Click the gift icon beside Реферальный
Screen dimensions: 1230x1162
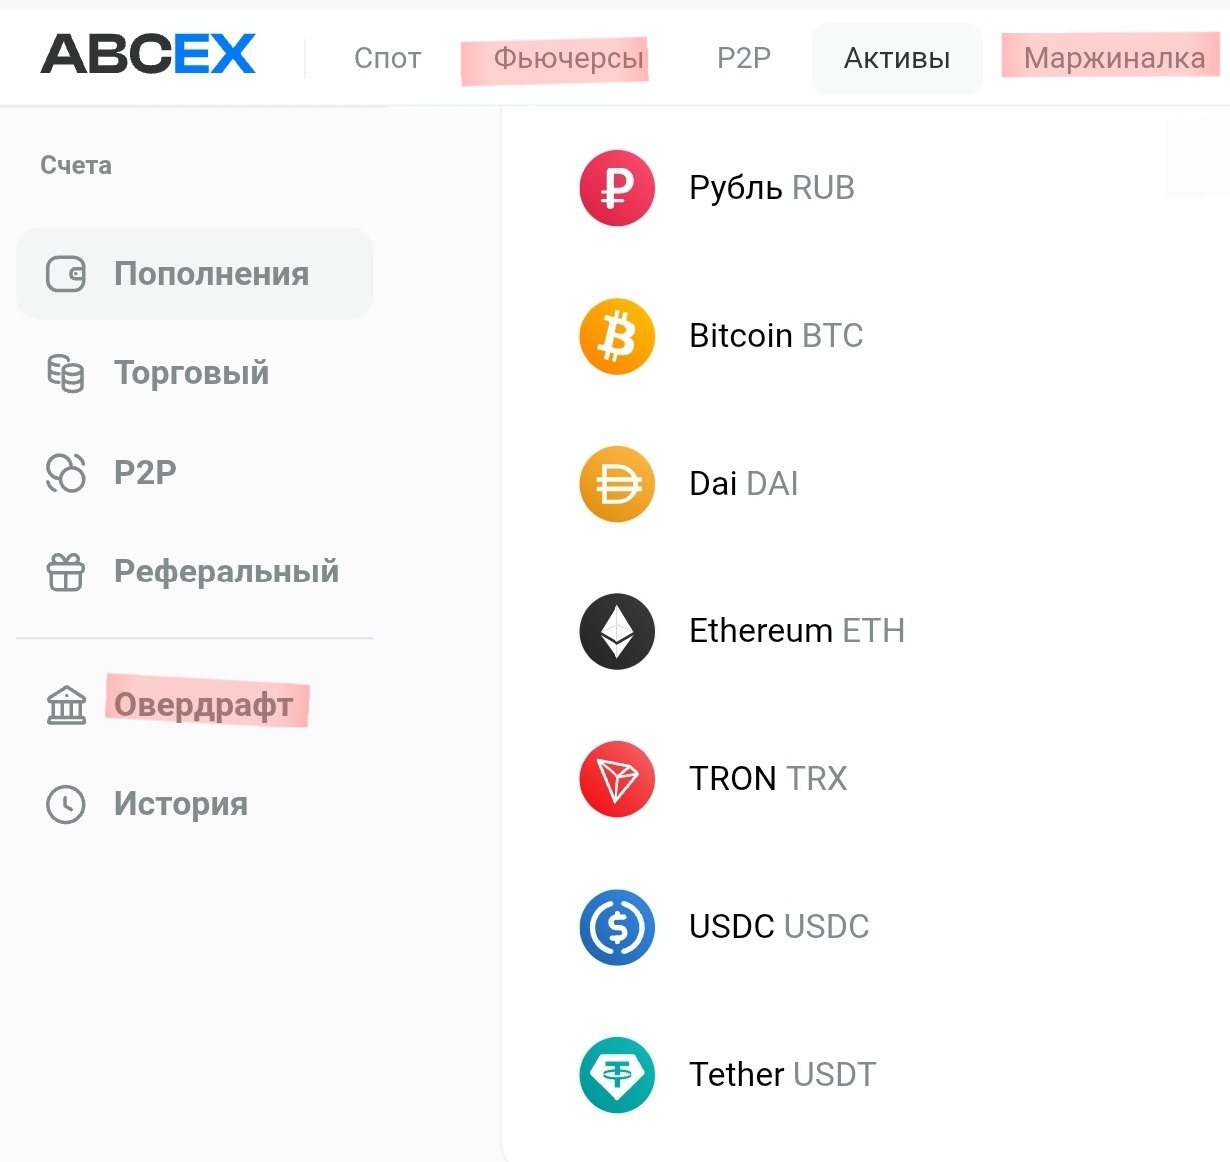(66, 572)
